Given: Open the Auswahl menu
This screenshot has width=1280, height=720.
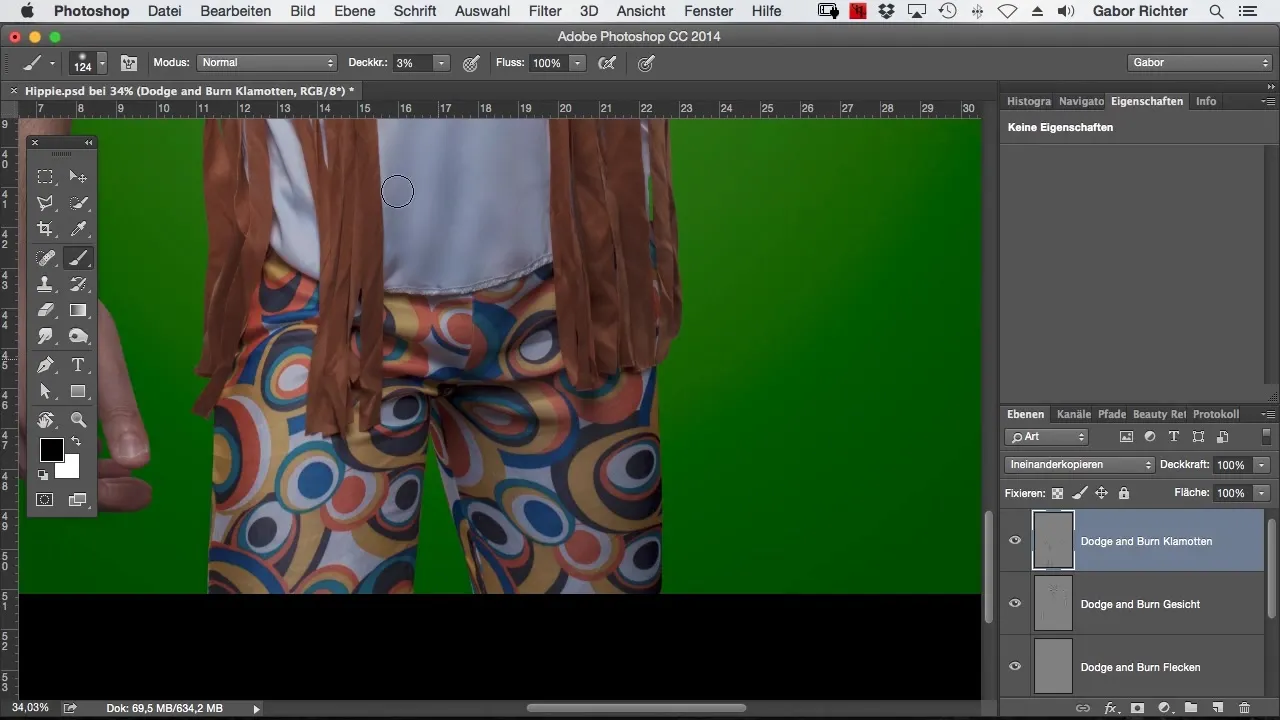Looking at the screenshot, I should click(482, 11).
